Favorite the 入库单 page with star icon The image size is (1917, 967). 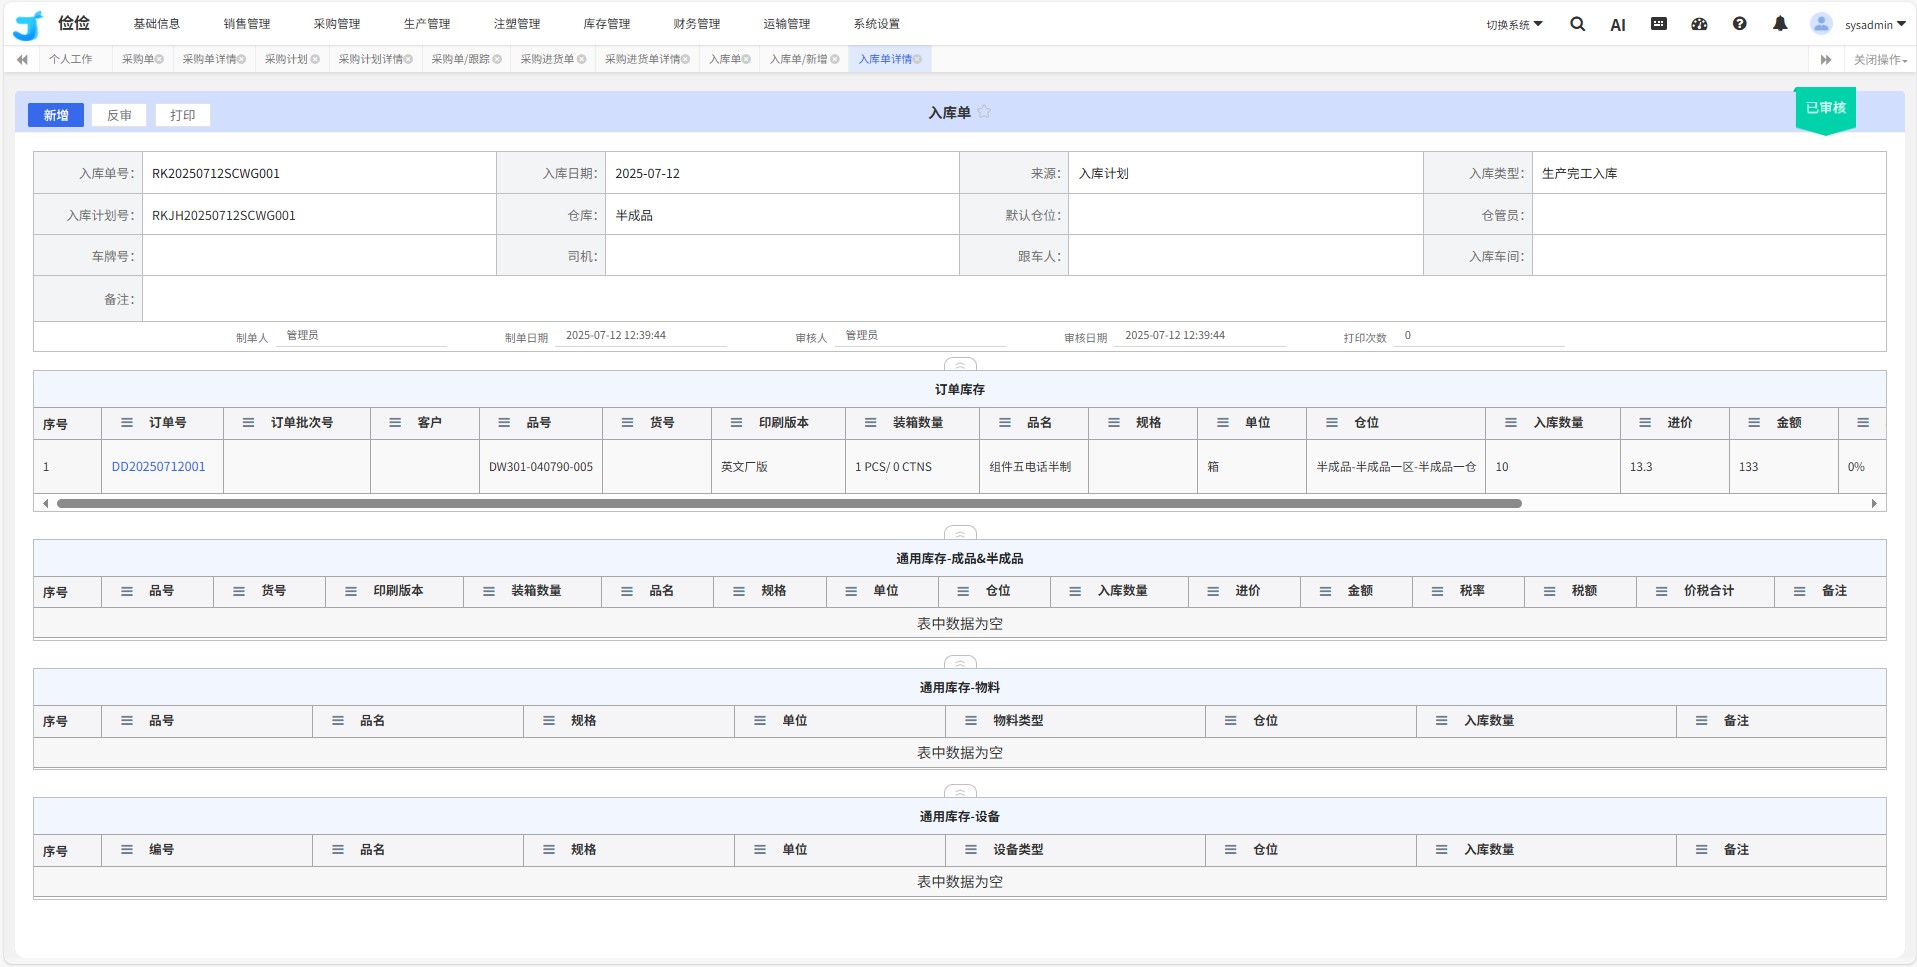click(984, 112)
